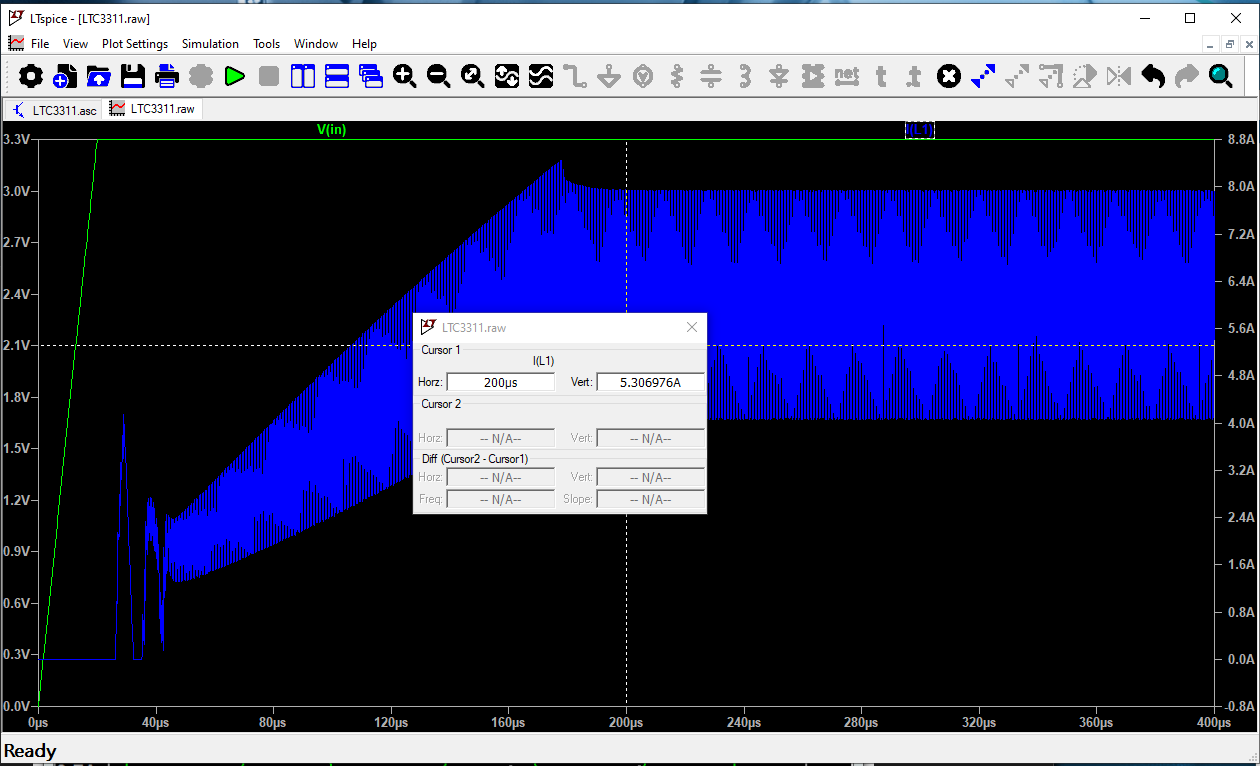Click the Cursor 1 Vert value field

650,382
